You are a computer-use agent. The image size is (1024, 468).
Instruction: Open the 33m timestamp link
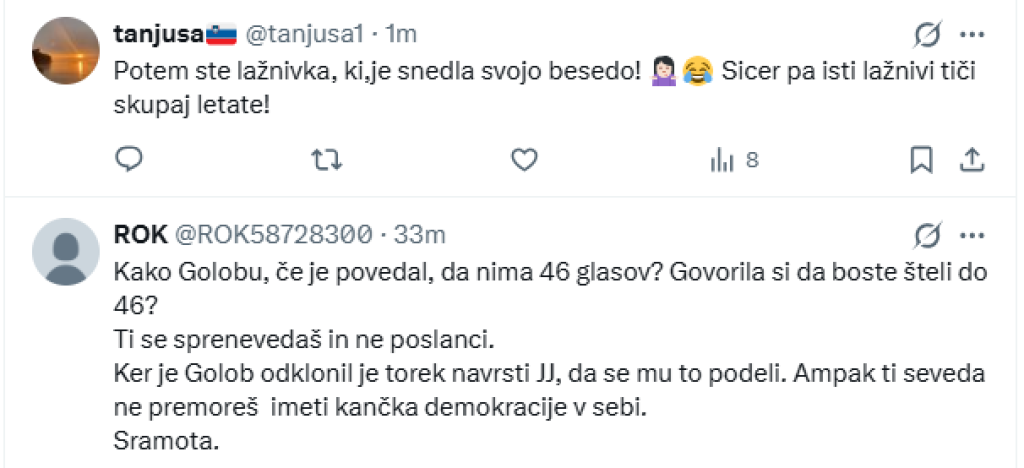(x=420, y=235)
